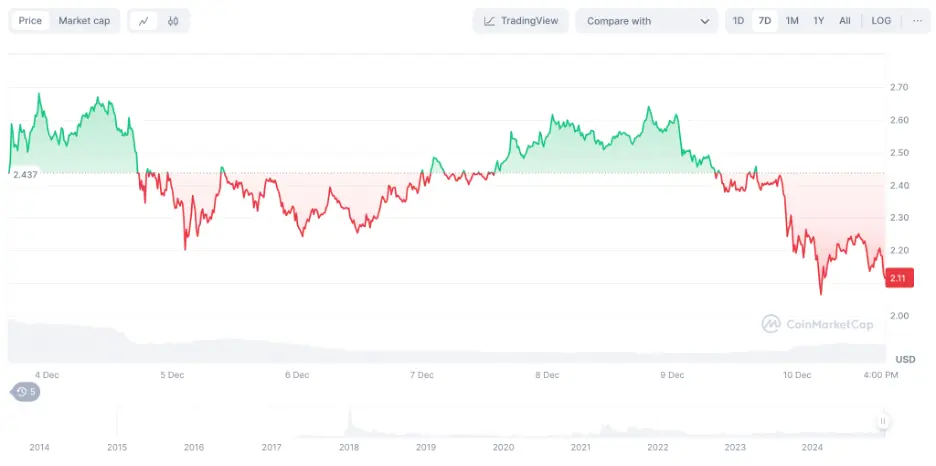The image size is (936, 466).
Task: Click the 2.437 opening price label
Action: [25, 174]
